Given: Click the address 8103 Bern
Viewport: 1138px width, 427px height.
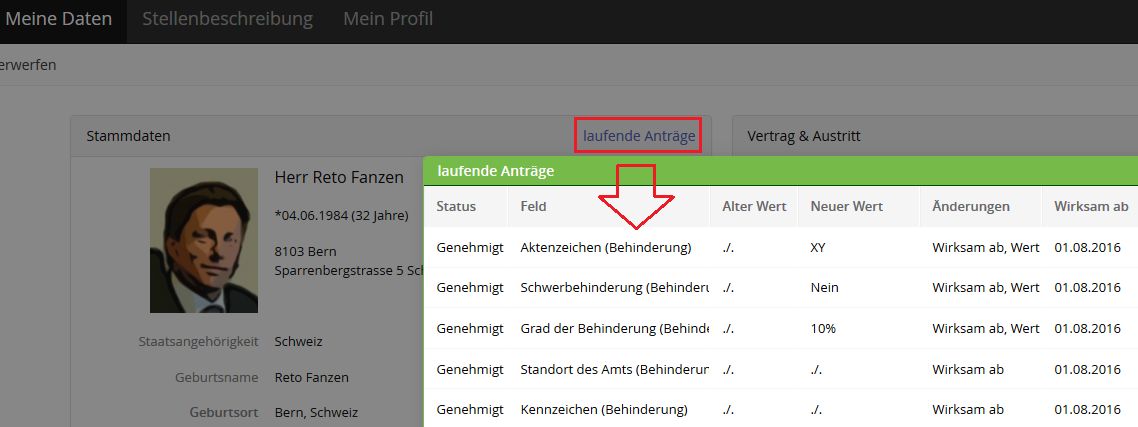Looking at the screenshot, I should click(x=306, y=252).
